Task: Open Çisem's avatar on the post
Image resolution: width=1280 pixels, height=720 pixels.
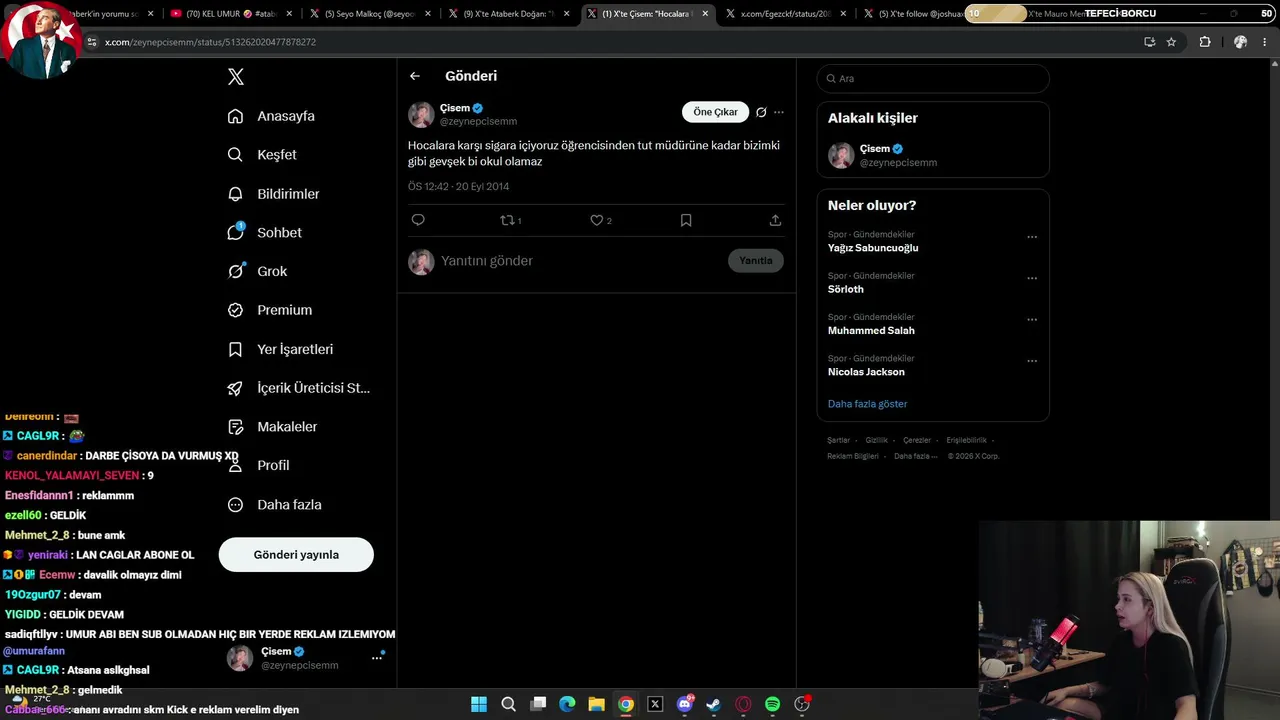Action: 421,115
